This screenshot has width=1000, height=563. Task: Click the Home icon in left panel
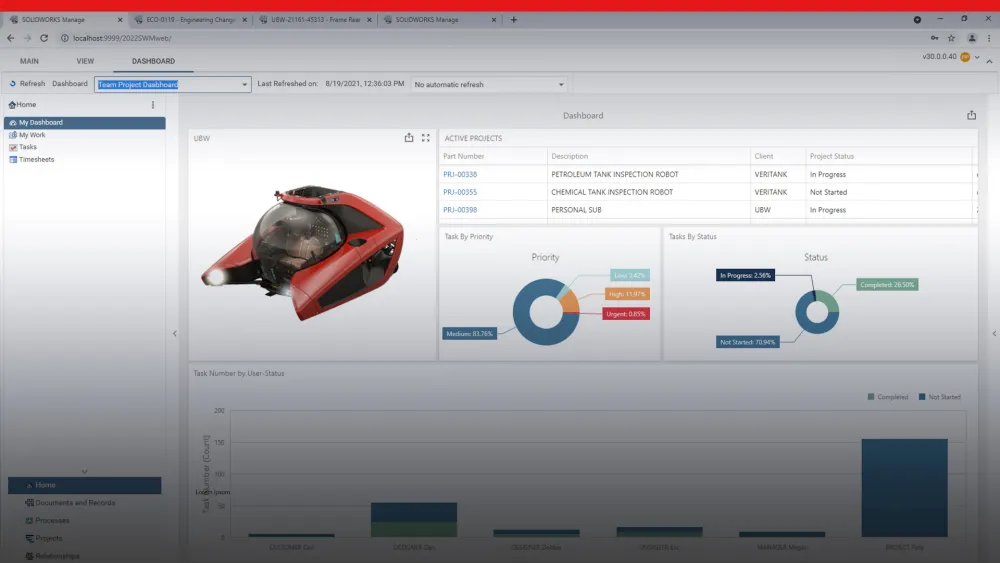click(11, 105)
